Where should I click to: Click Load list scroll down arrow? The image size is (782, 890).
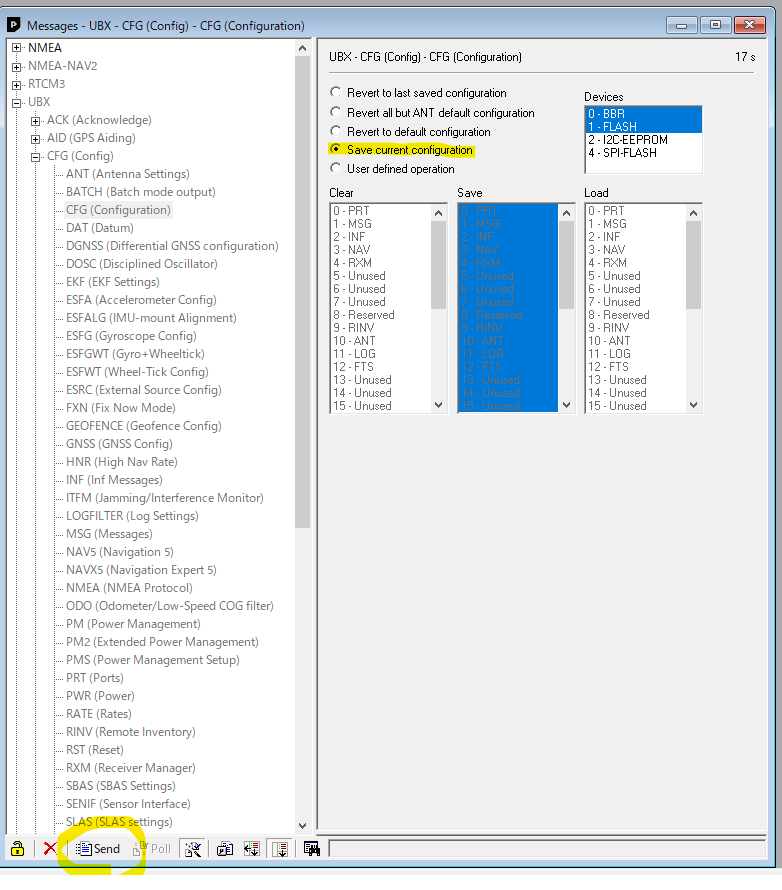tap(693, 405)
